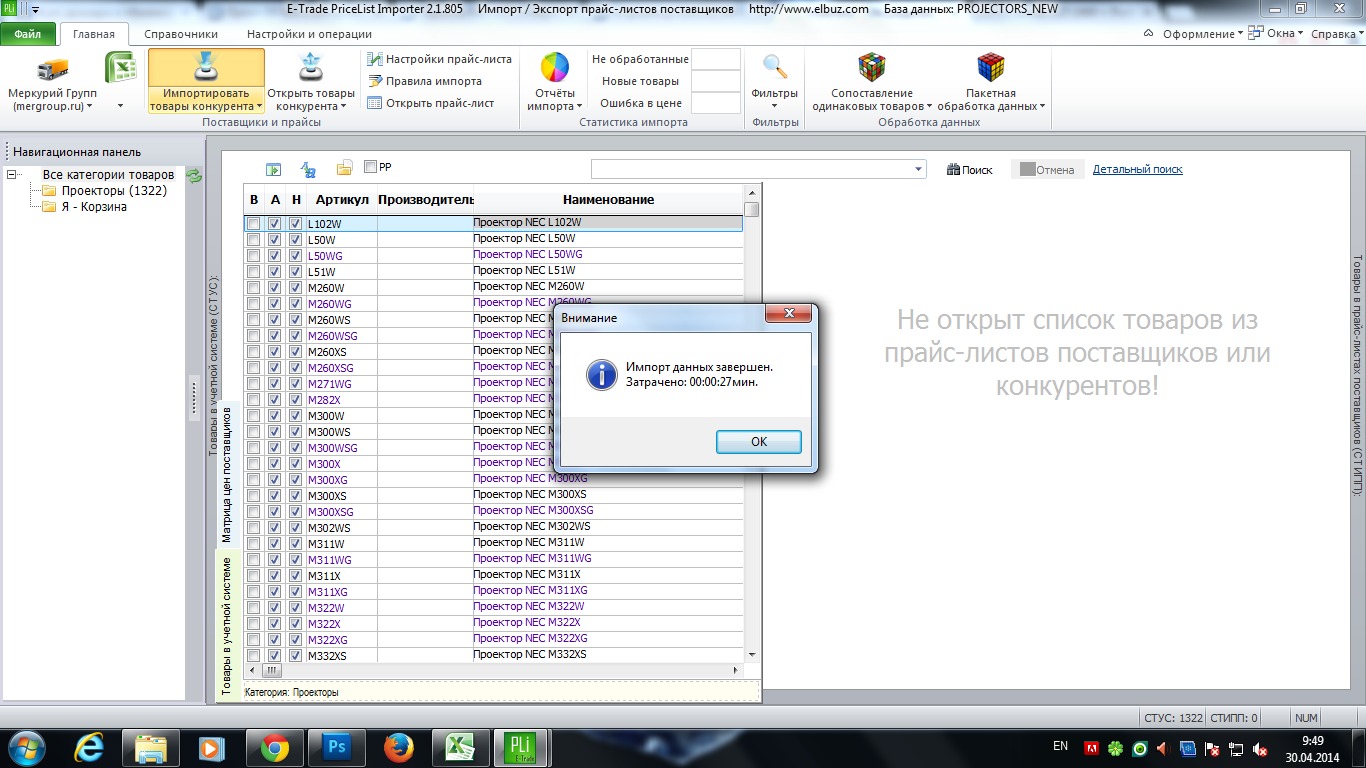Expand the arrow under the Excel icon
The image size is (1366, 768).
point(121,105)
